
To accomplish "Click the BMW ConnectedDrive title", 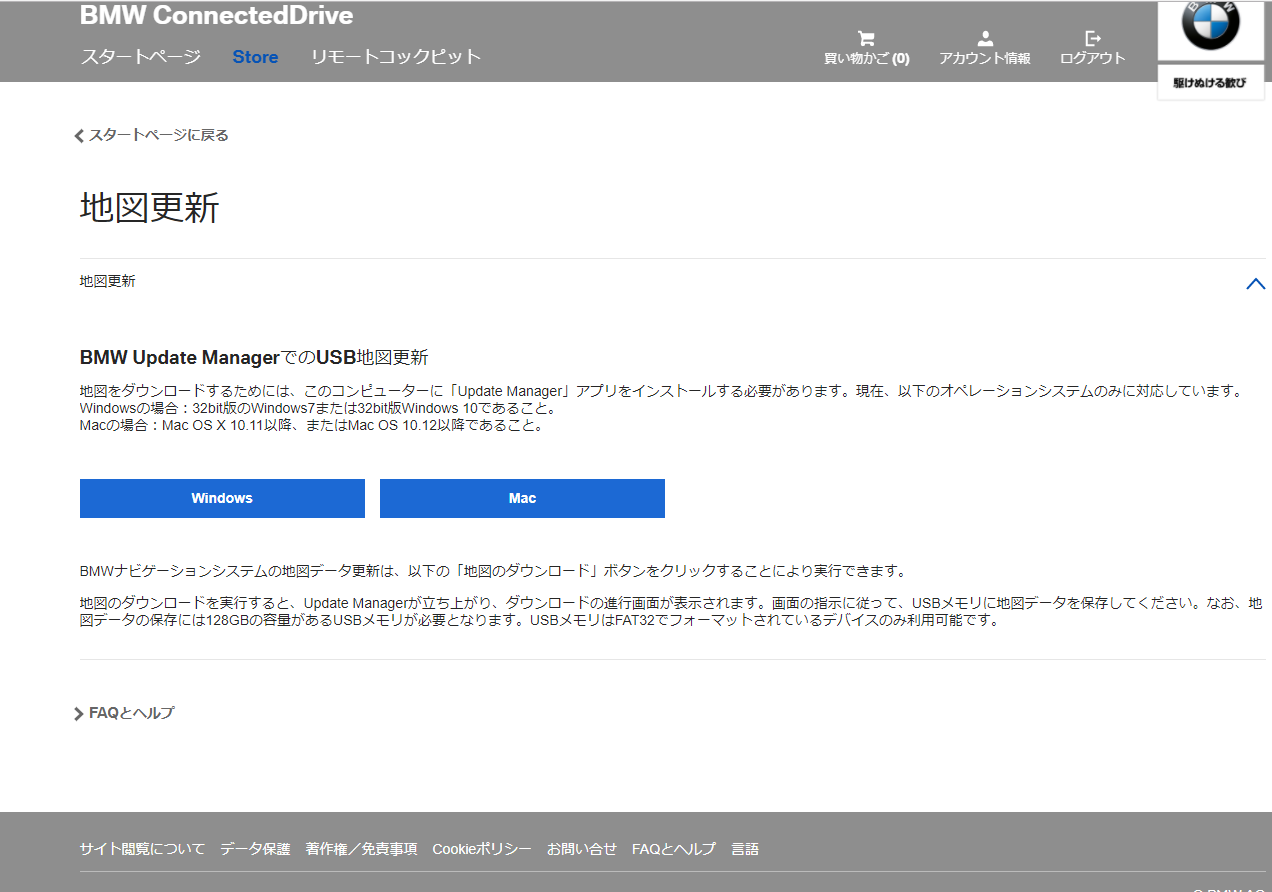I will (x=216, y=16).
